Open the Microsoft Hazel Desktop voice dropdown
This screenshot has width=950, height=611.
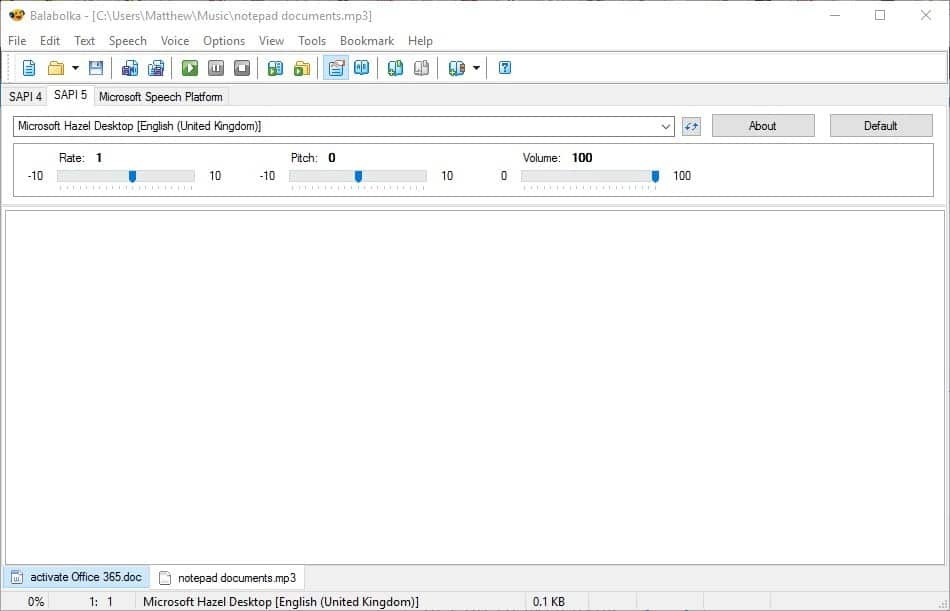[x=344, y=126]
